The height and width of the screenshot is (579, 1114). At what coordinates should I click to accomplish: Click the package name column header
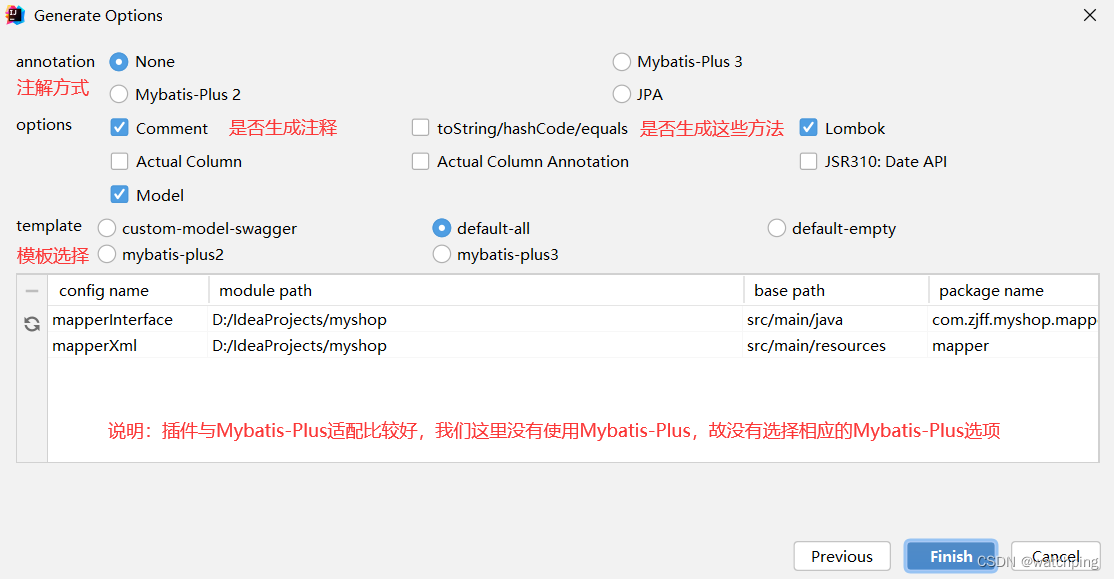pyautogui.click(x=1013, y=291)
